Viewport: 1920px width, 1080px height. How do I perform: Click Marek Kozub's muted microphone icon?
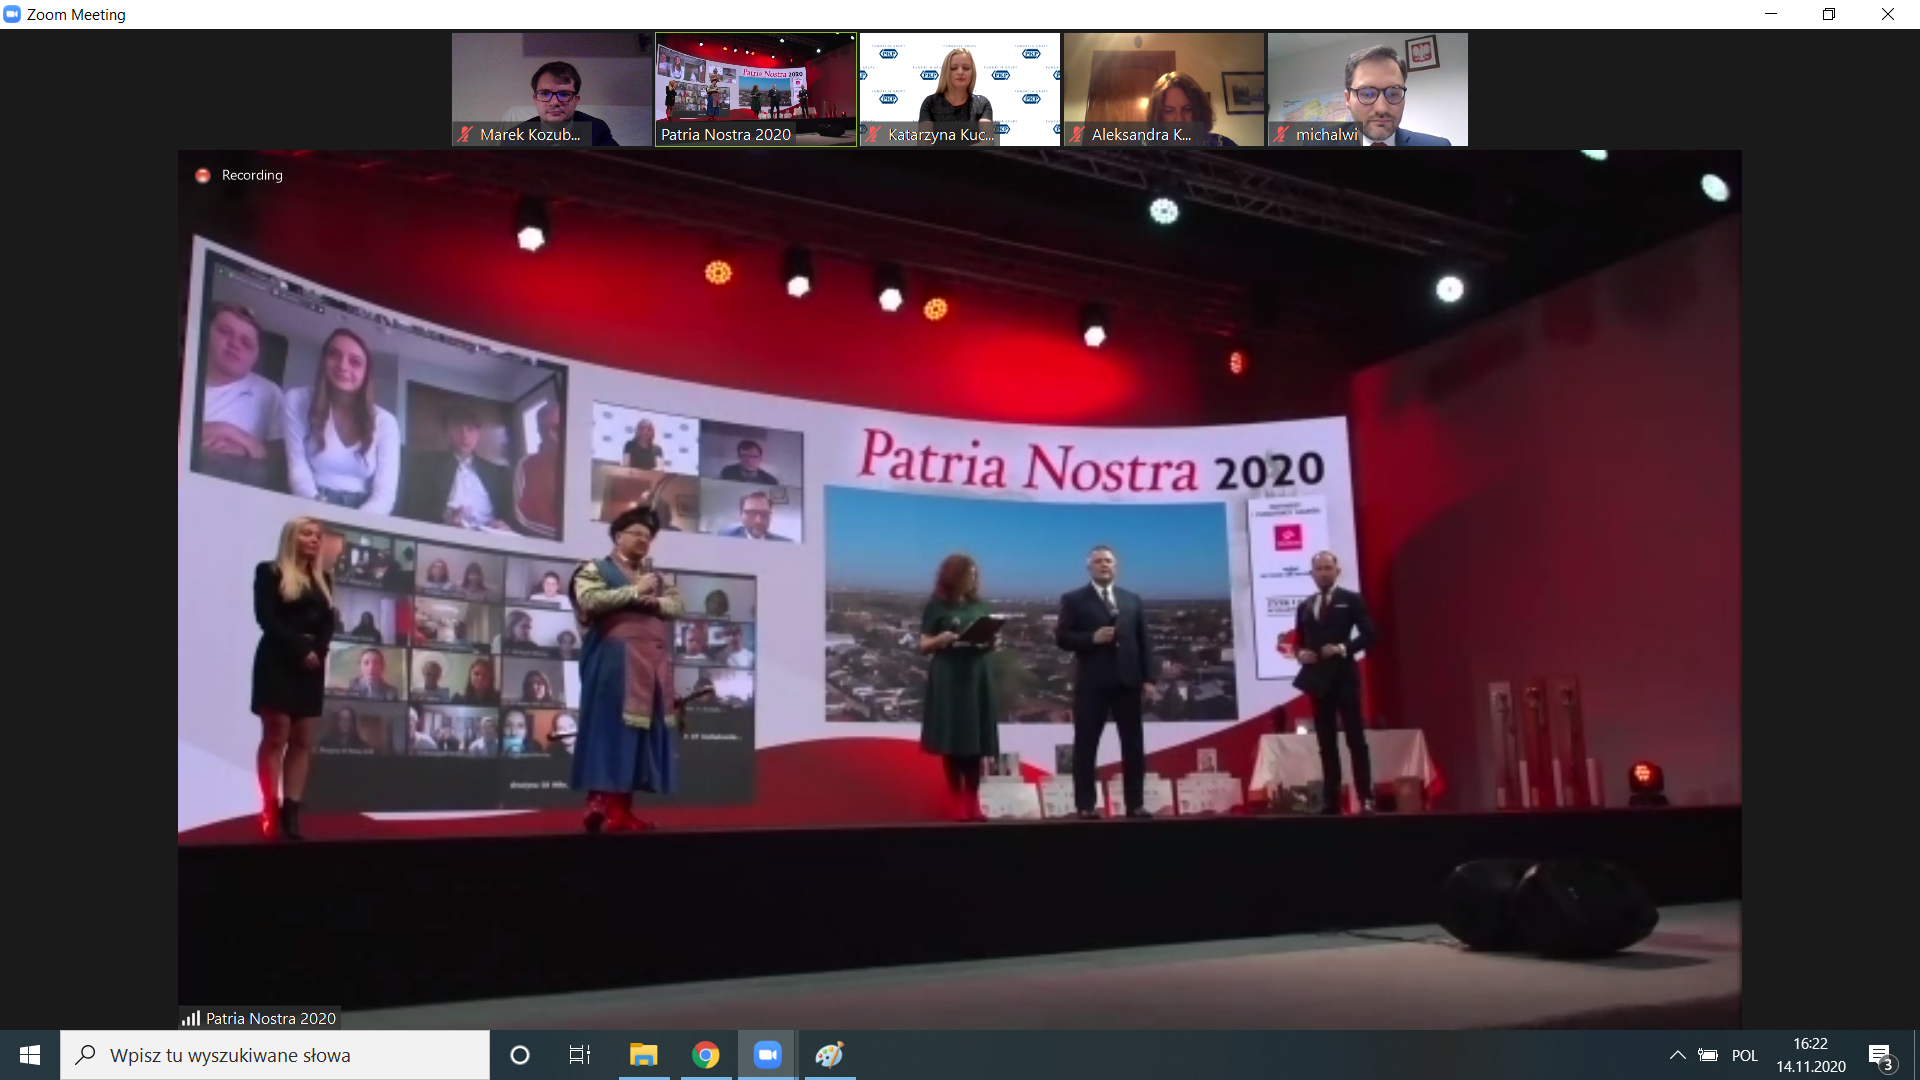(x=465, y=134)
